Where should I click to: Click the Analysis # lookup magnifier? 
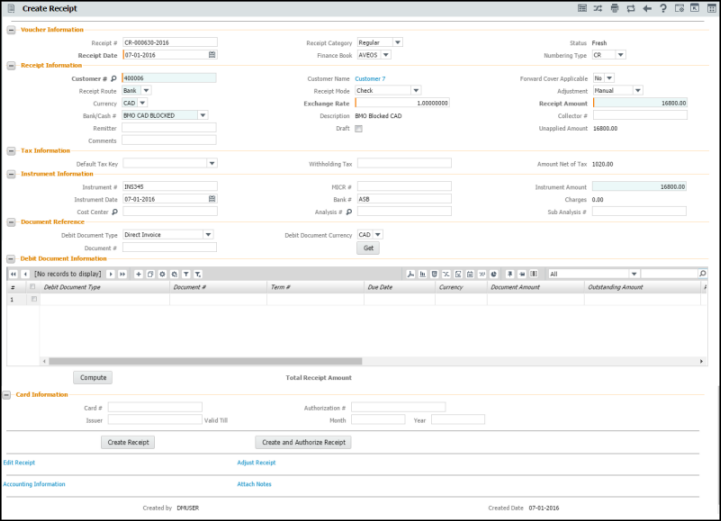[349, 212]
